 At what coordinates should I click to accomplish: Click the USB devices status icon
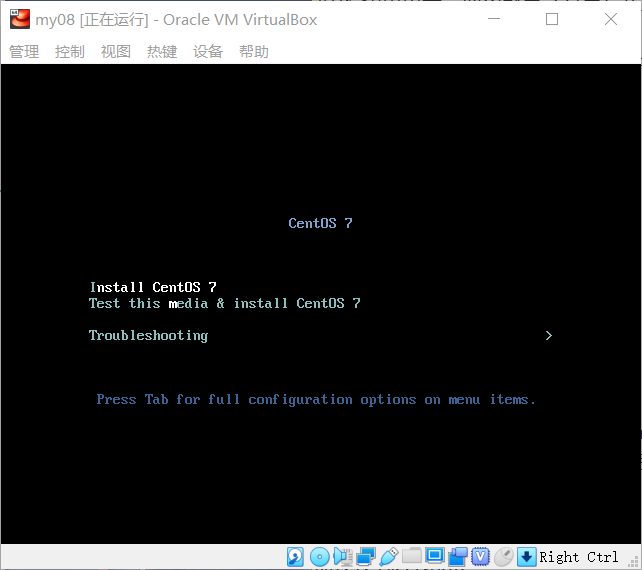[x=389, y=556]
